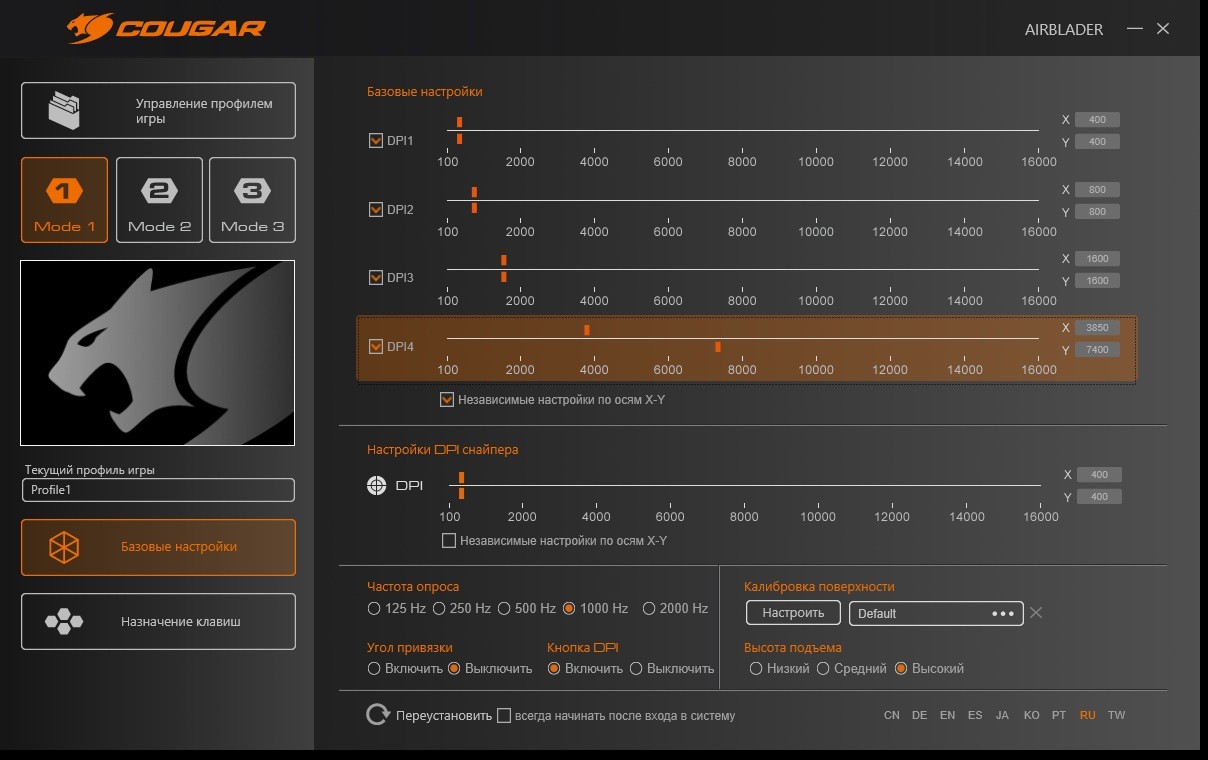Toggle independent X-Y settings for sniper DPI
Screen dimensions: 1208x760
(449, 541)
